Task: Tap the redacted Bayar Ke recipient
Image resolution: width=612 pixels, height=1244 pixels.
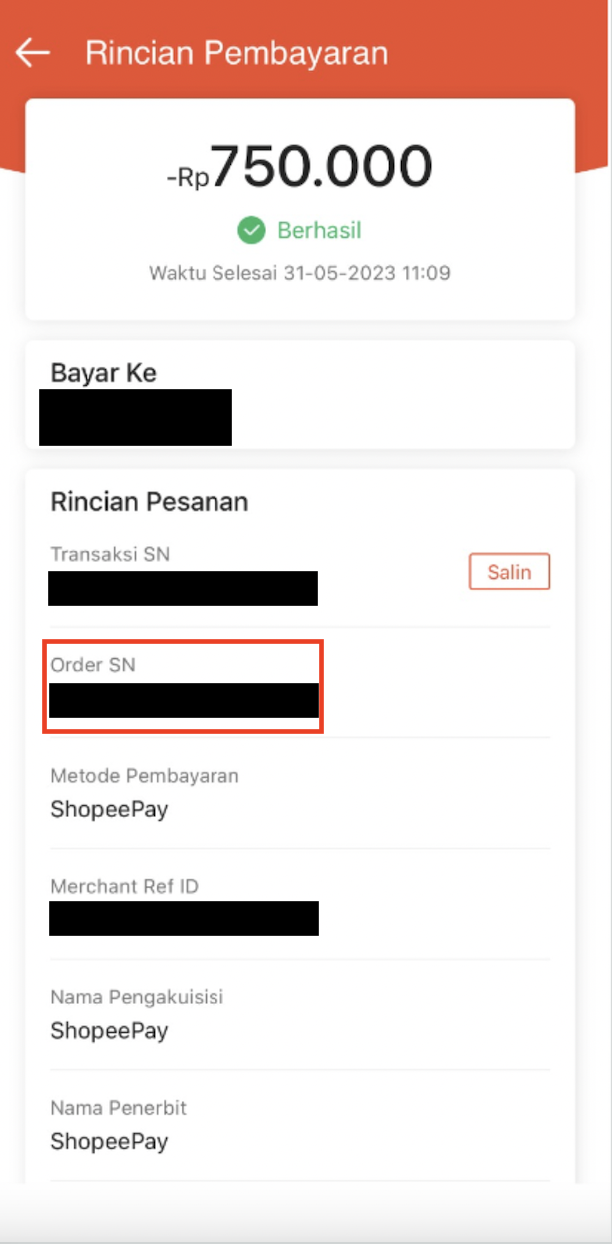Action: click(135, 417)
